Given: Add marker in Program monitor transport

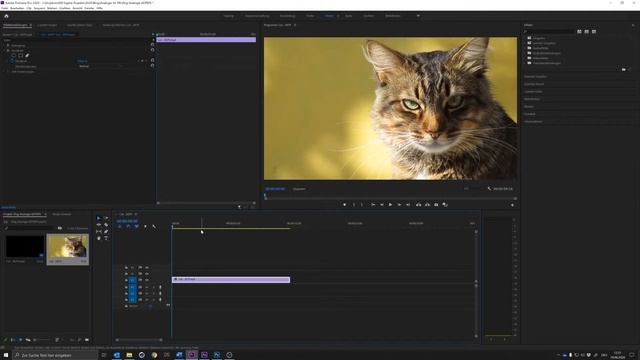Looking at the screenshot, I should pos(344,204).
